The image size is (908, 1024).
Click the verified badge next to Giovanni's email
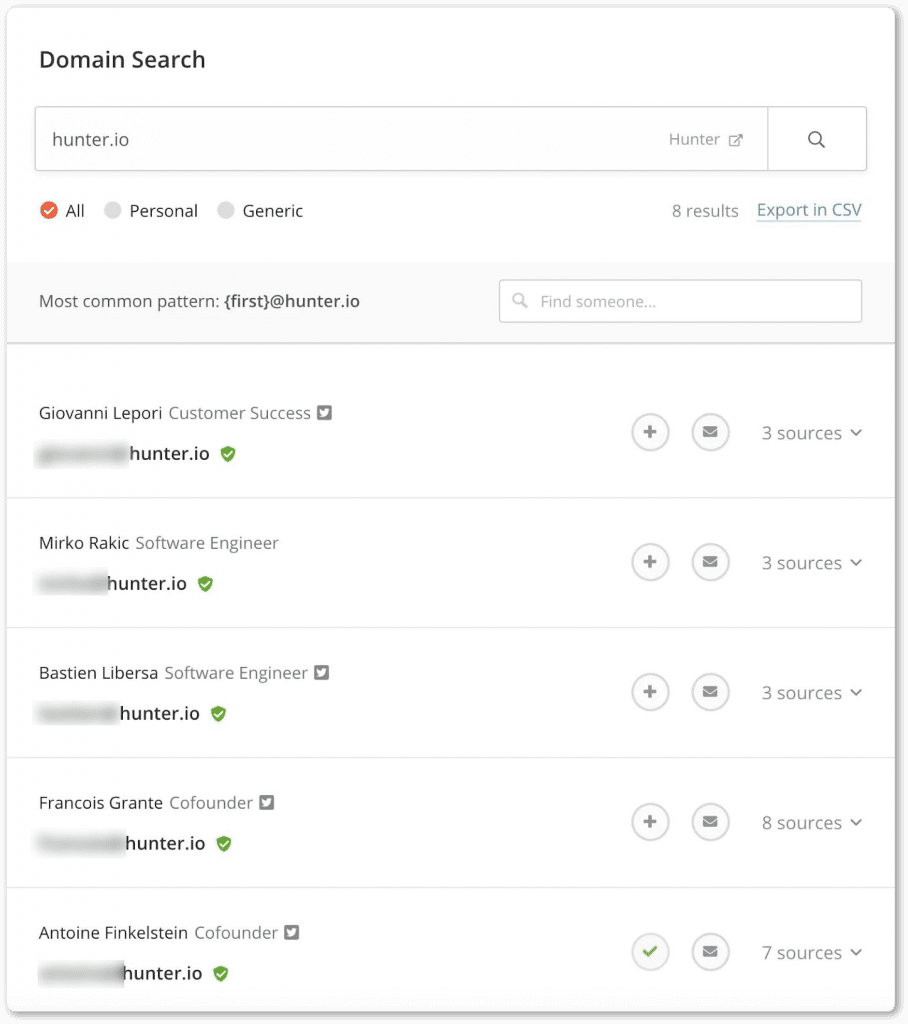227,454
